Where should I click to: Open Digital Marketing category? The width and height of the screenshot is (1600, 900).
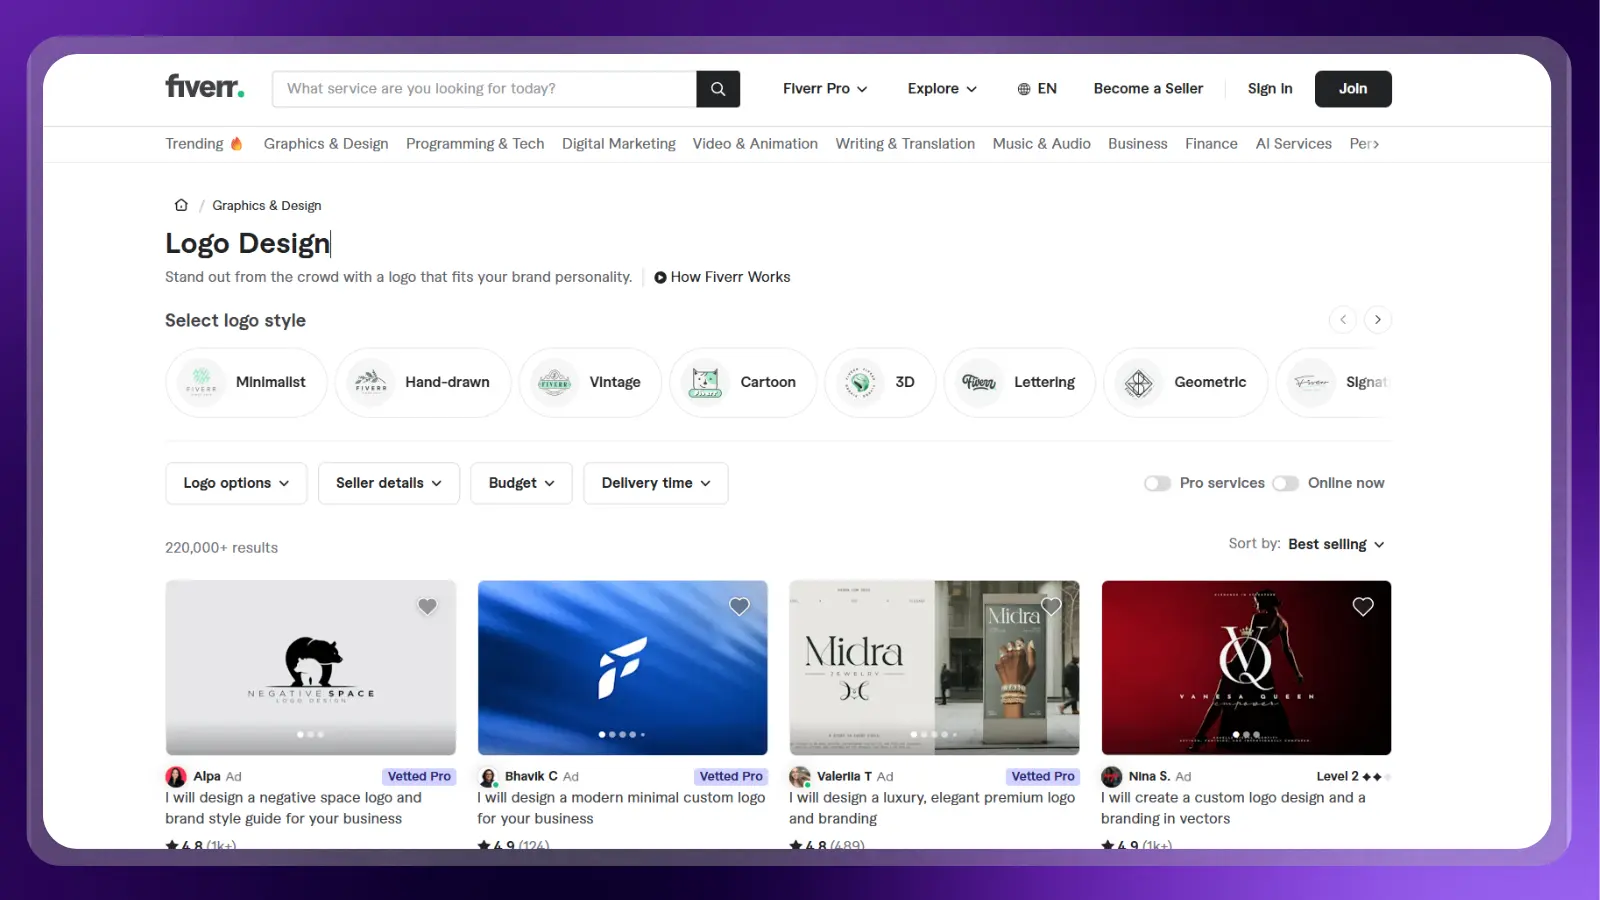coord(619,144)
